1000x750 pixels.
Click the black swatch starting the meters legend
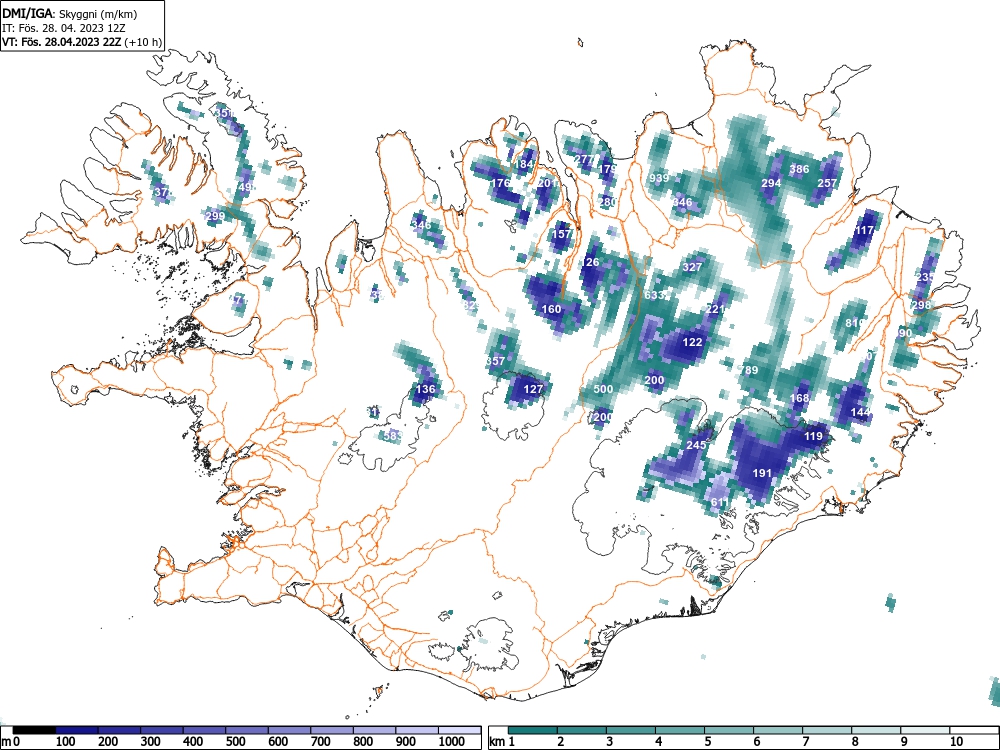coord(34,730)
